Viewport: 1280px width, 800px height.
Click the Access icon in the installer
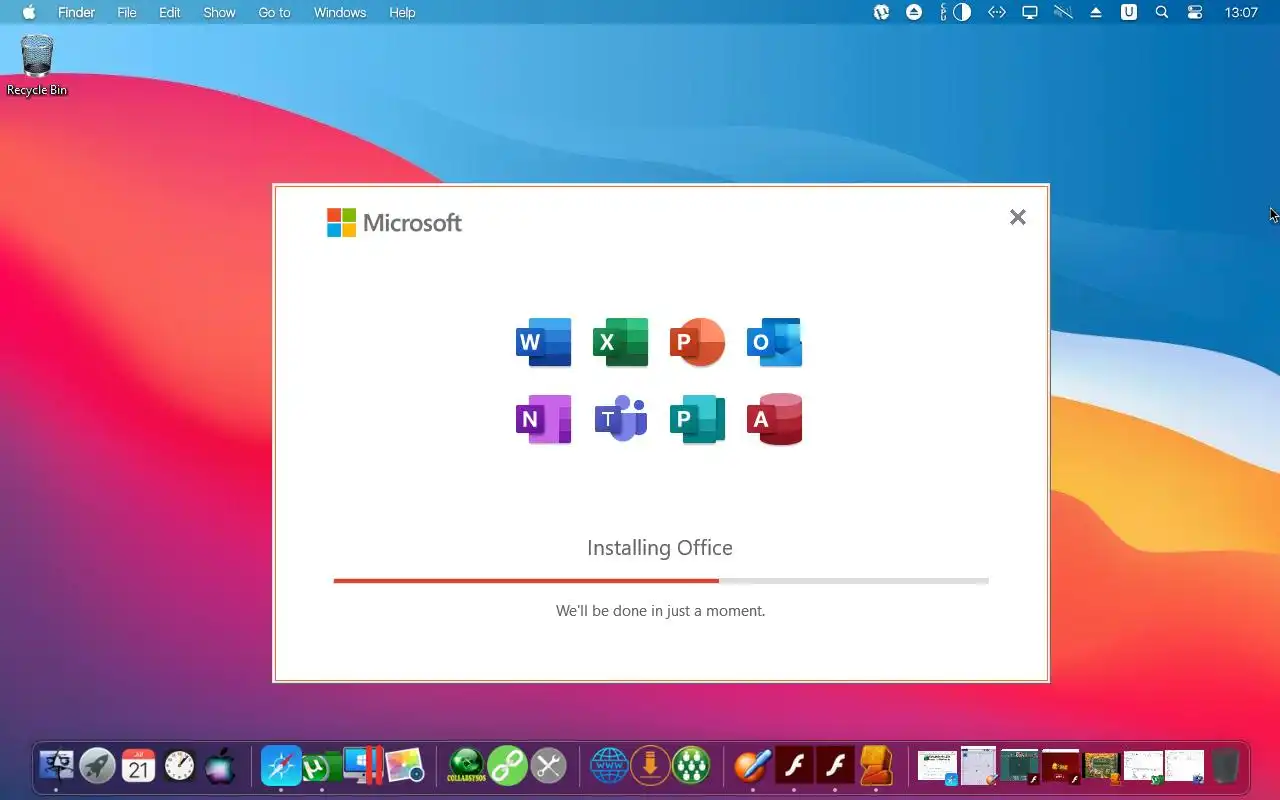click(774, 419)
